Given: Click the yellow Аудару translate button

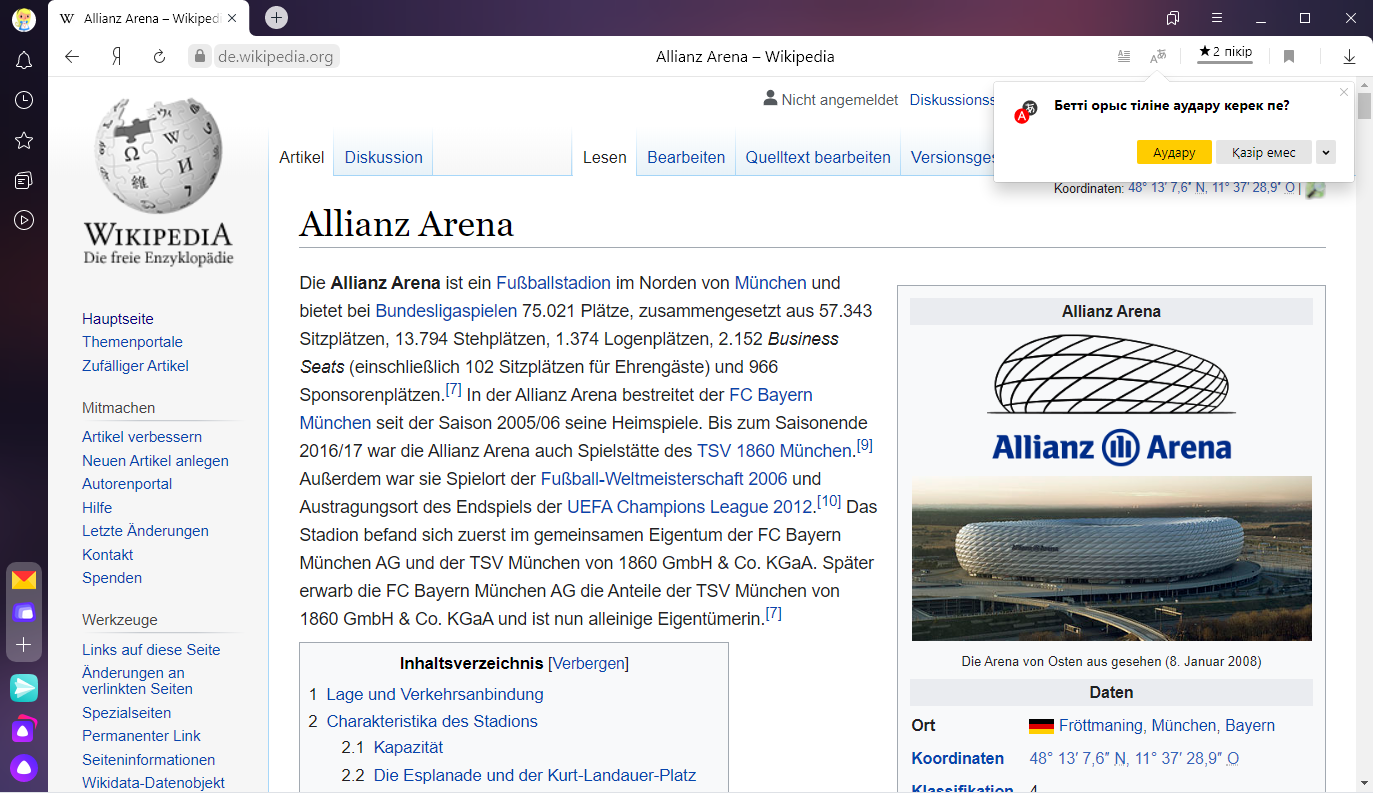Looking at the screenshot, I should [x=1174, y=152].
